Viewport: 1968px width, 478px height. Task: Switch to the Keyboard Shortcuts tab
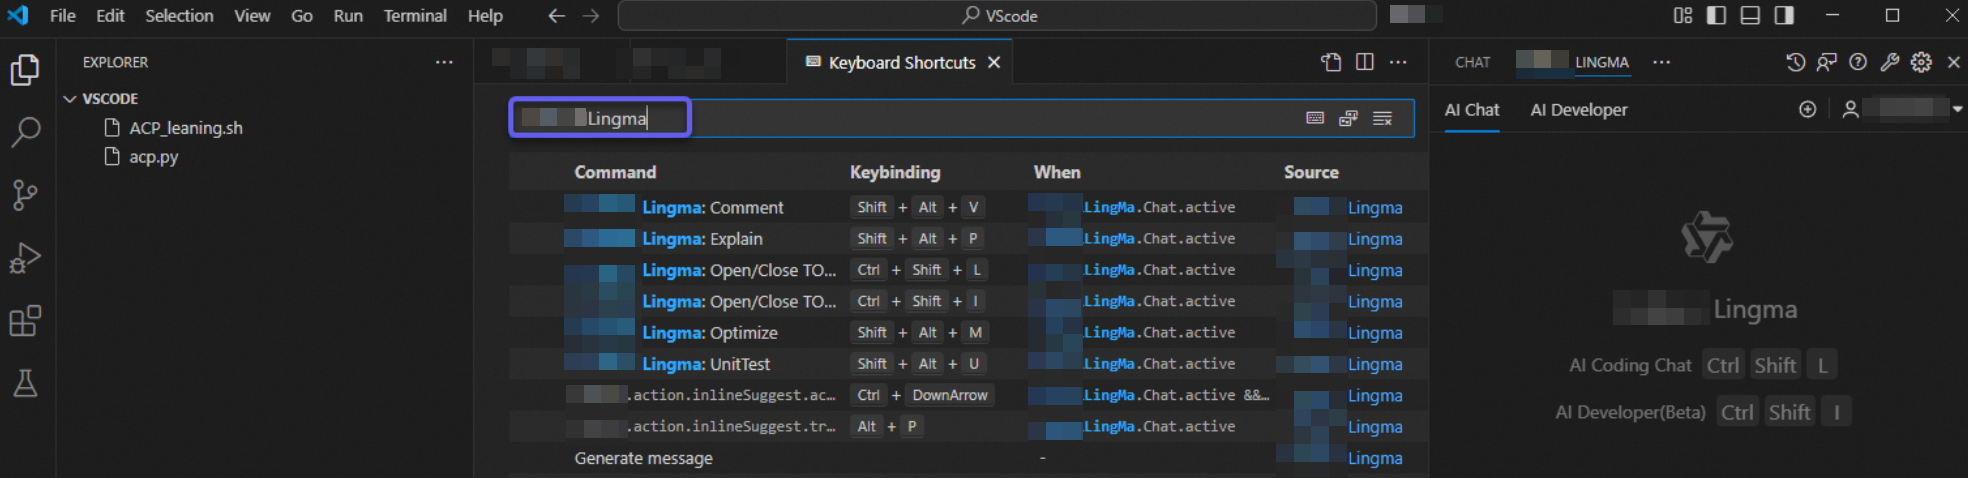(x=901, y=62)
